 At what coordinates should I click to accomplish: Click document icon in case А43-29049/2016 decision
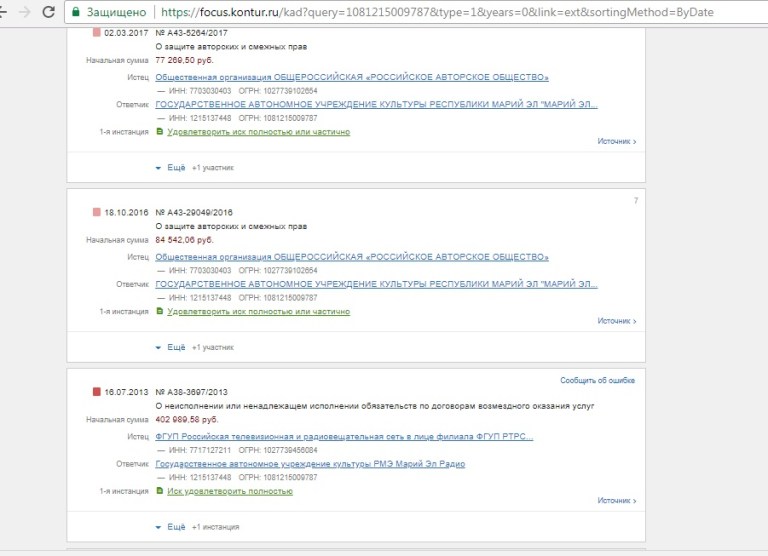(x=159, y=311)
